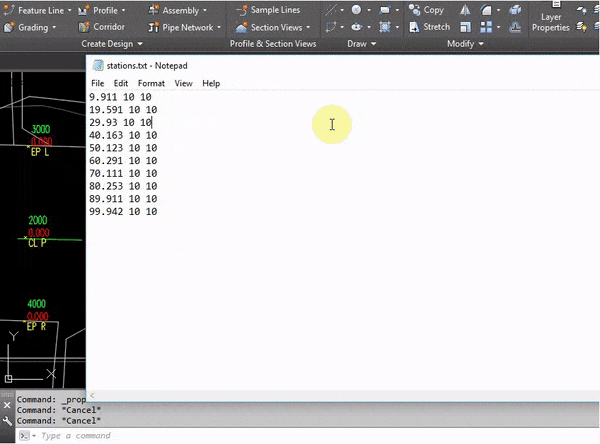Click the line '60.291 10 10'

click(123, 160)
